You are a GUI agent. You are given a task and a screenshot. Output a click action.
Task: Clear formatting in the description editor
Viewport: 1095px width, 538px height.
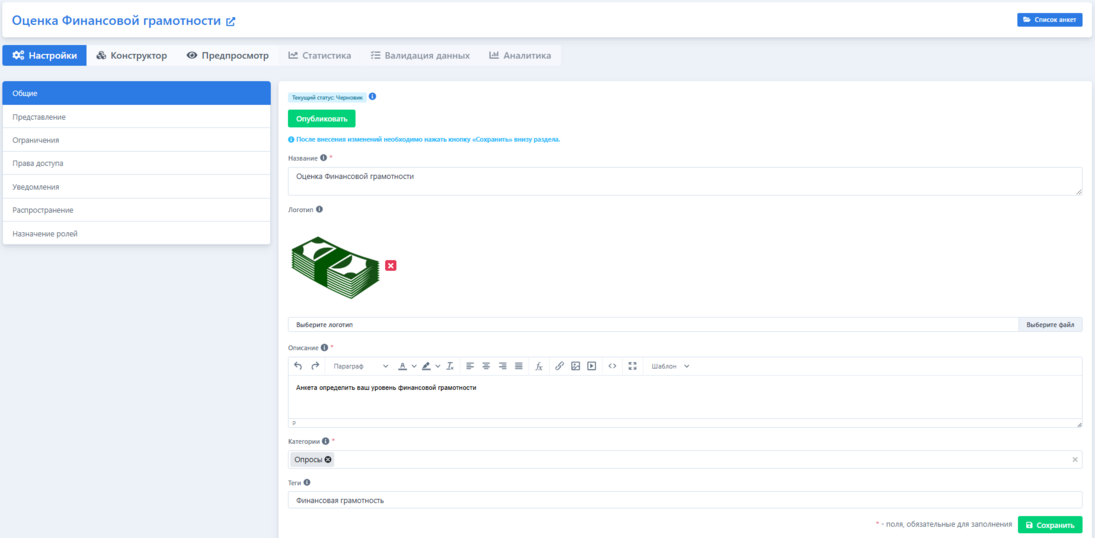tap(450, 367)
